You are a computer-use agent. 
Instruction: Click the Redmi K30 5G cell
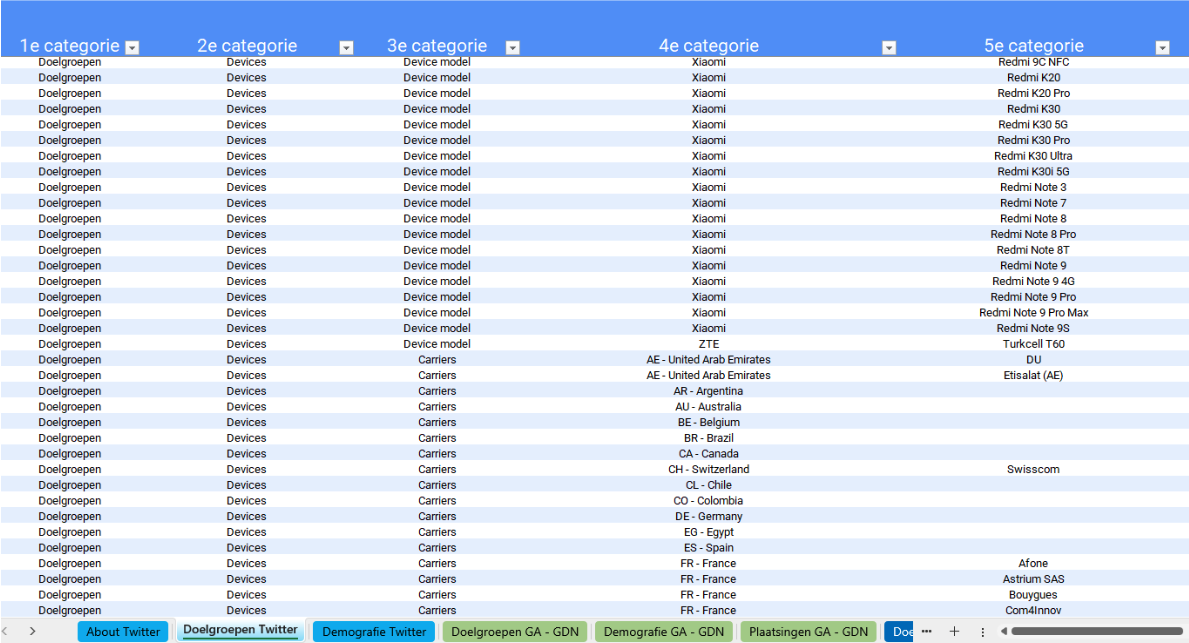[x=1034, y=124]
